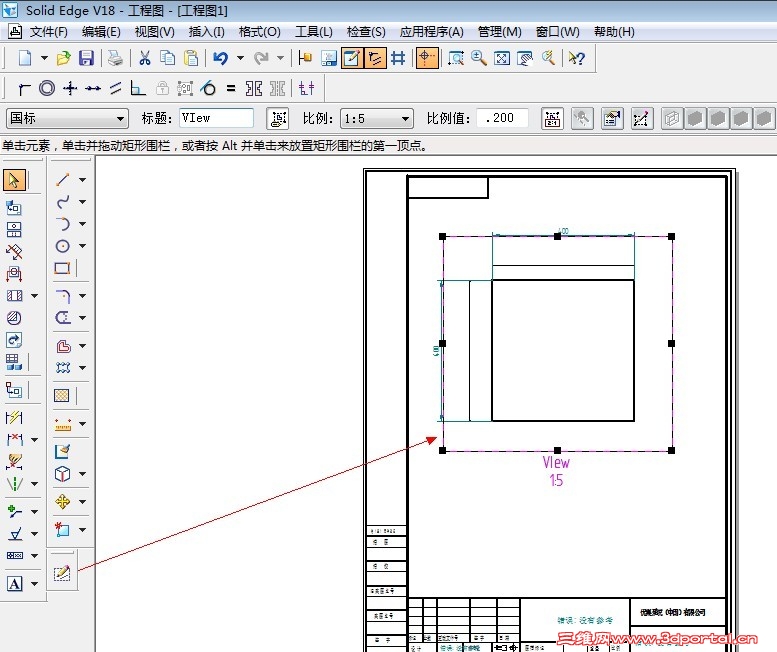Image resolution: width=777 pixels, height=652 pixels.
Task: Toggle the highlighted snap target button
Action: pos(427,58)
